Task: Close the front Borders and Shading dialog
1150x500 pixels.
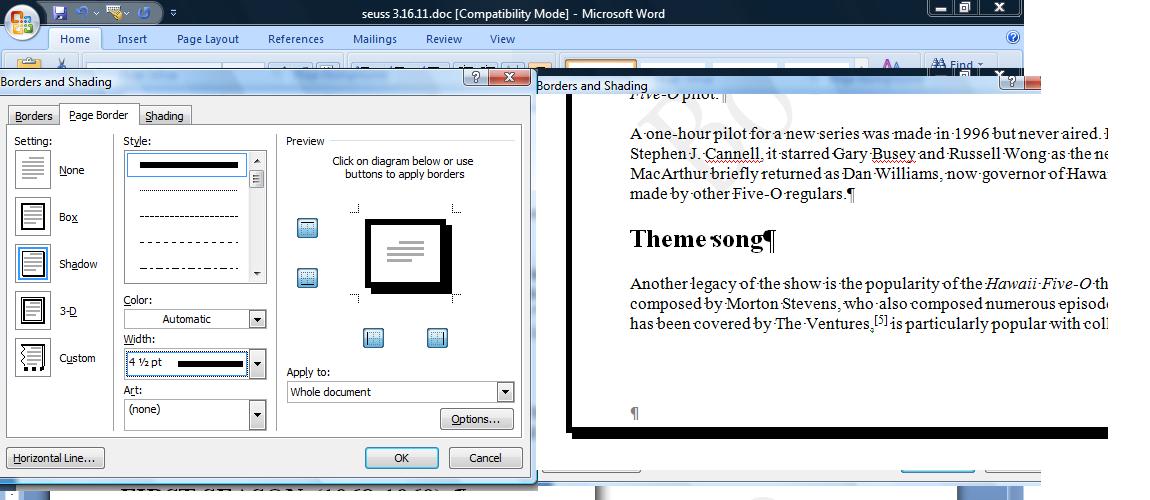Action: tap(508, 78)
